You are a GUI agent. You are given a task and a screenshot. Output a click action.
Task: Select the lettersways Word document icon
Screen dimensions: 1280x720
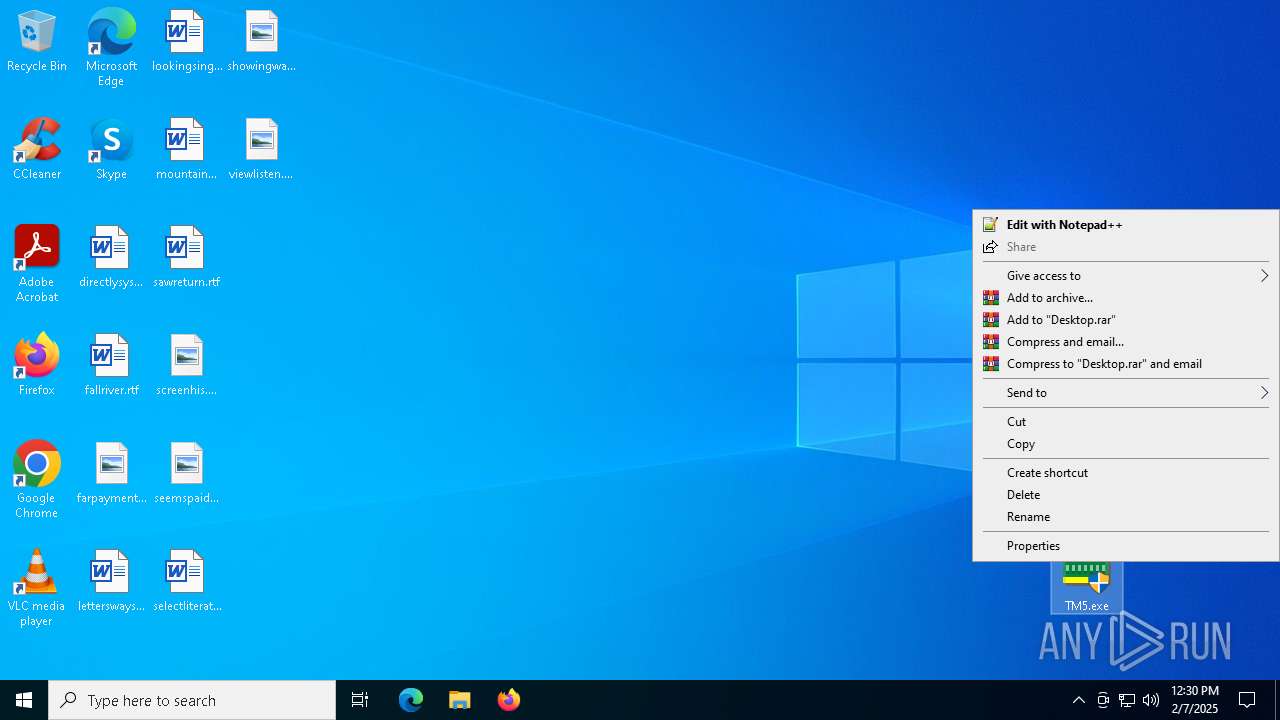pyautogui.click(x=111, y=581)
